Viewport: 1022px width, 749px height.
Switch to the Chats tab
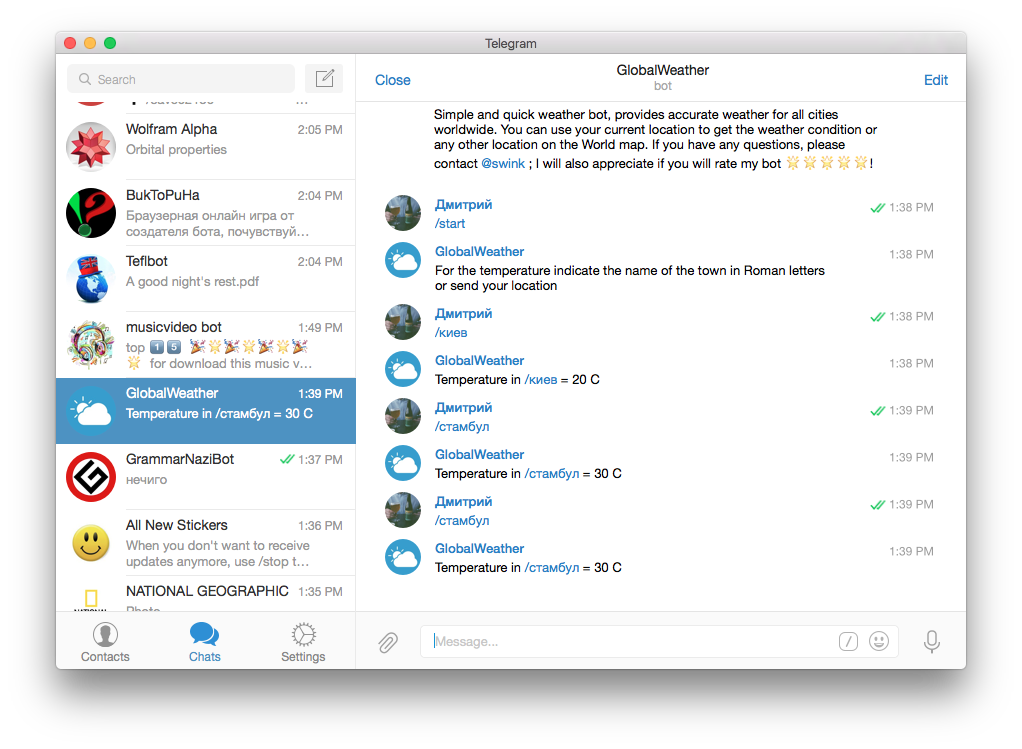click(205, 642)
